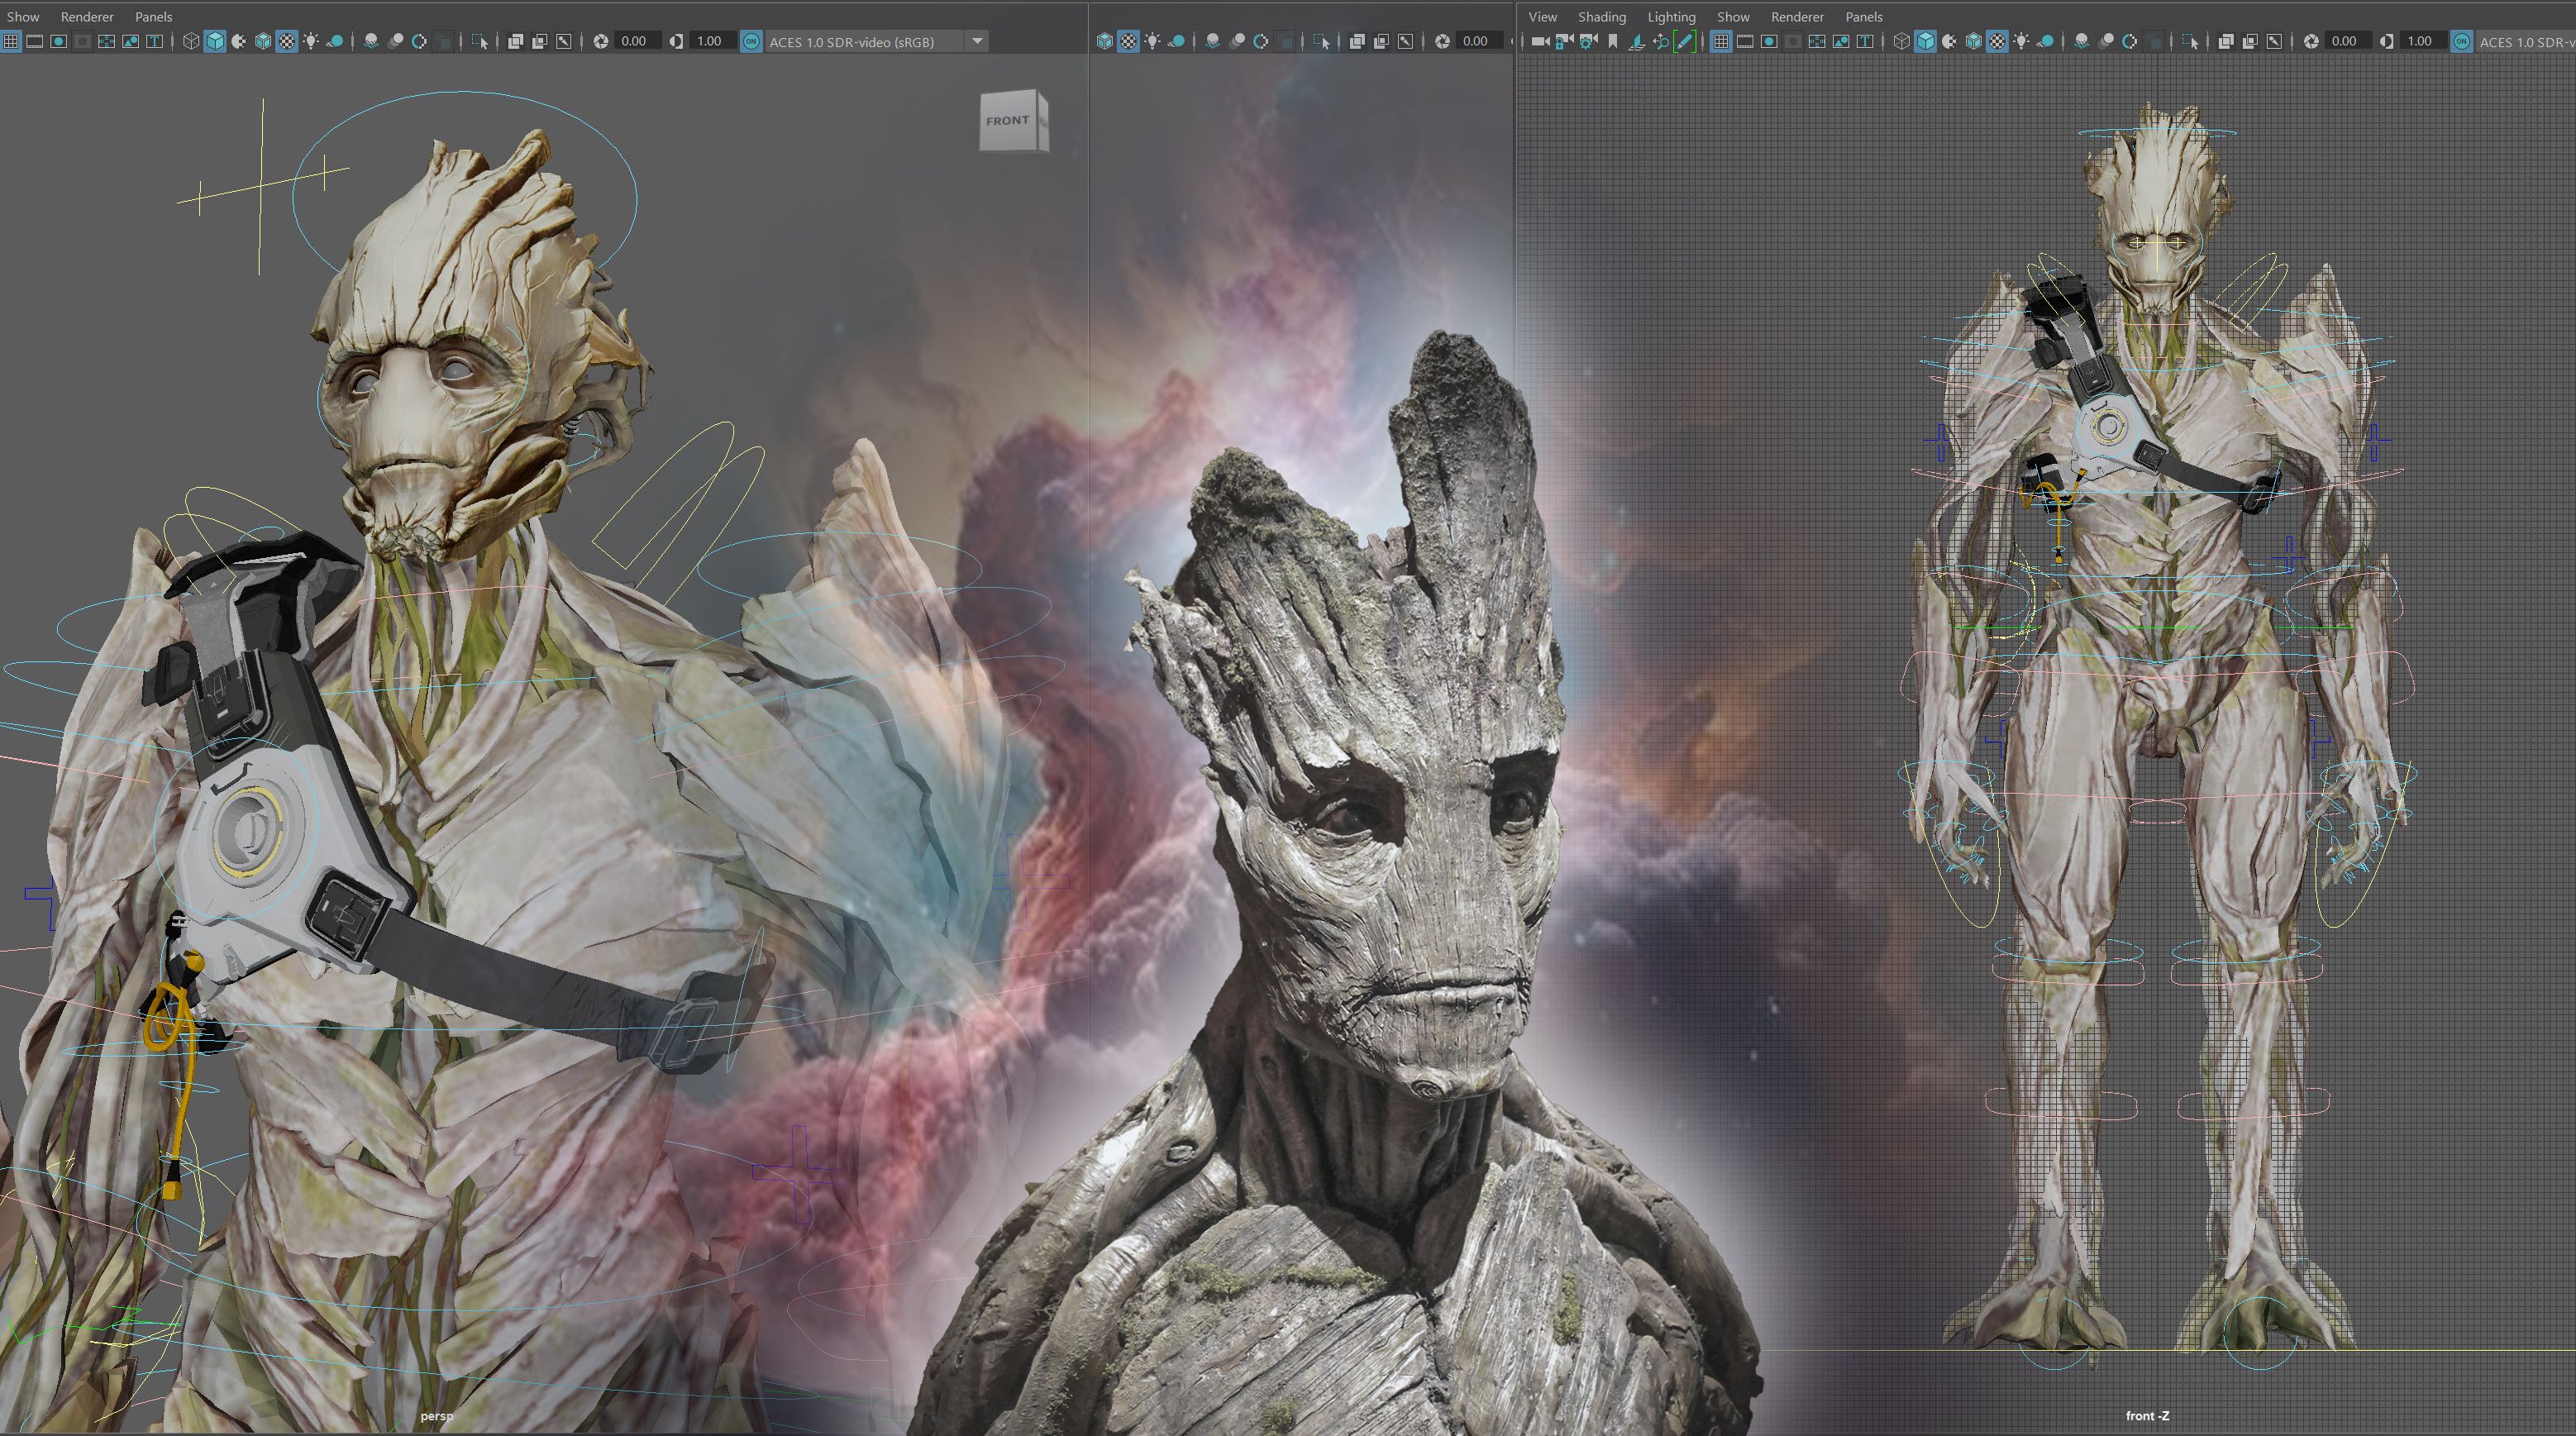
Task: Toggle Textured display in front -Z panel
Action: click(1998, 41)
